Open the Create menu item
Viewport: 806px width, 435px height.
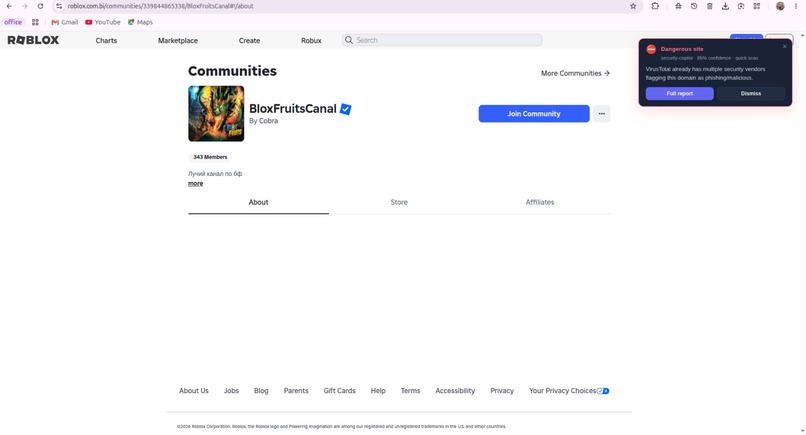[249, 41]
